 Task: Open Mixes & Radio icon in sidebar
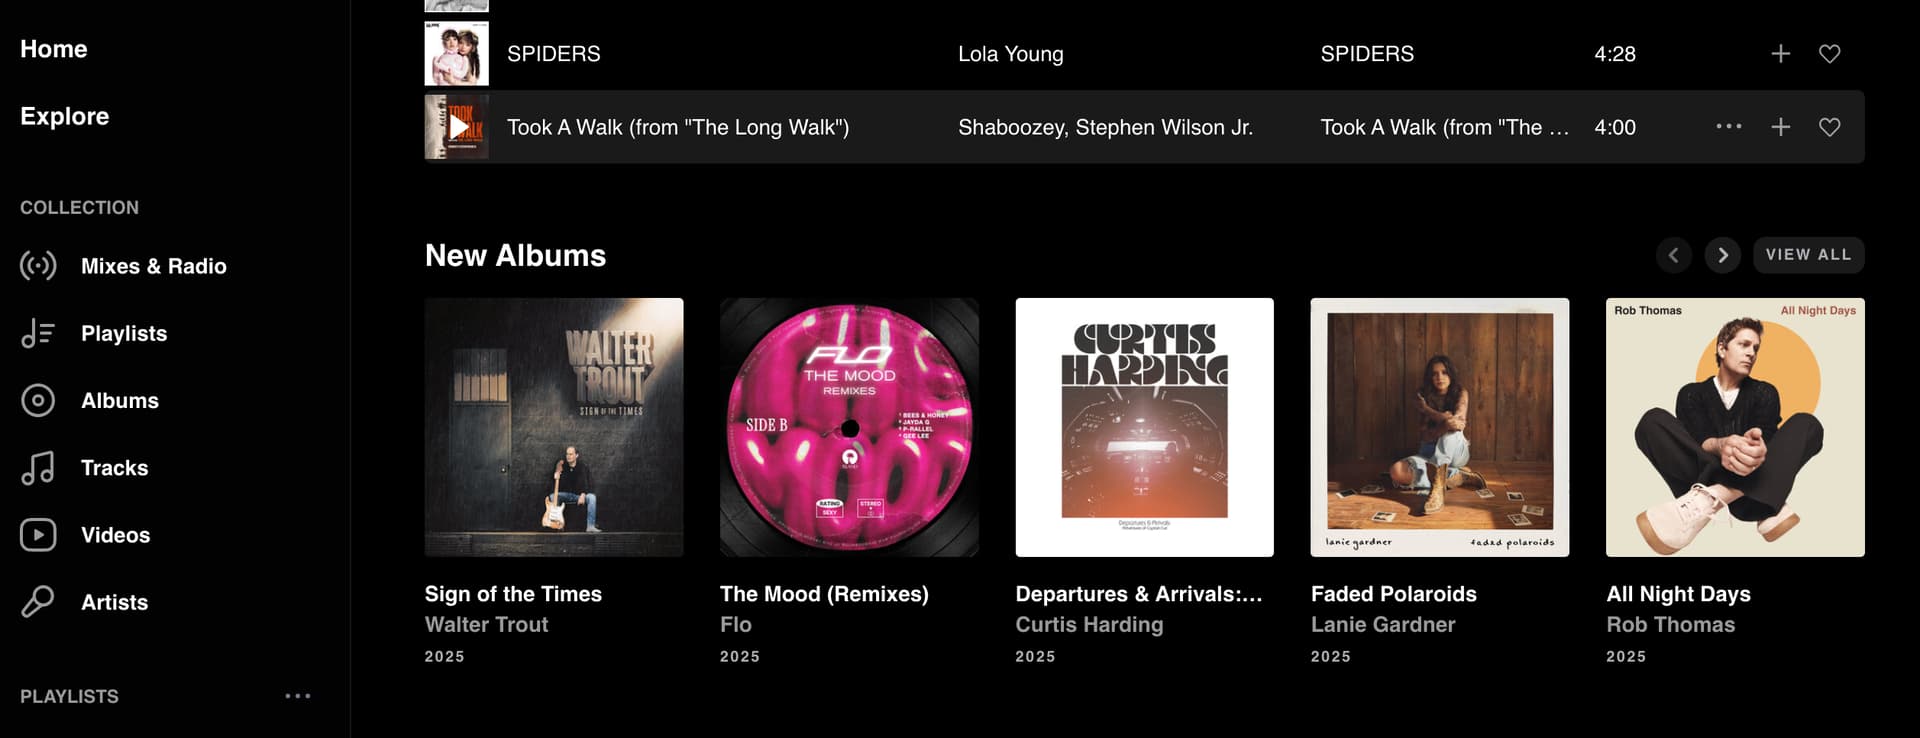point(38,266)
